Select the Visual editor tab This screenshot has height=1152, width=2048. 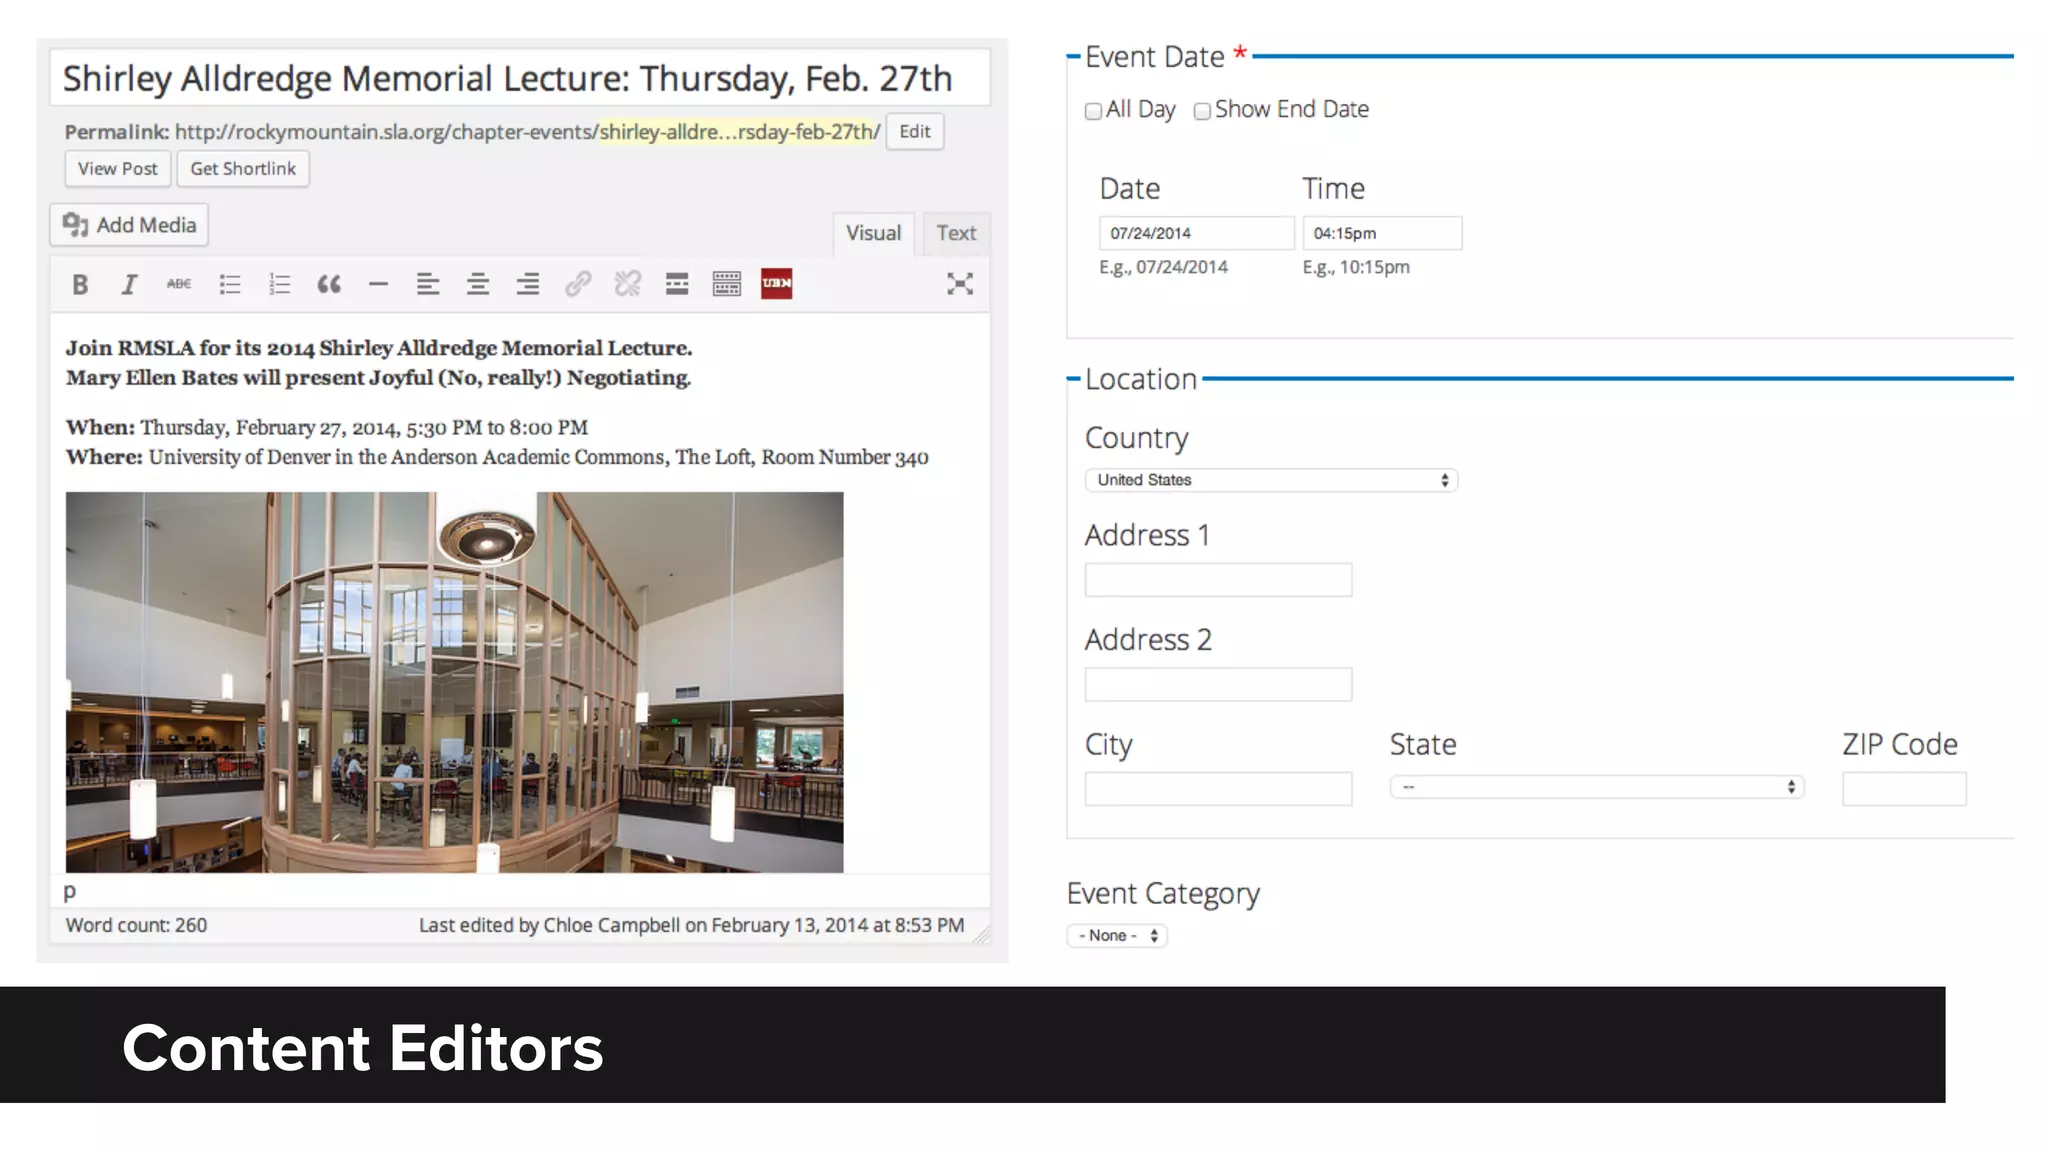coord(873,233)
